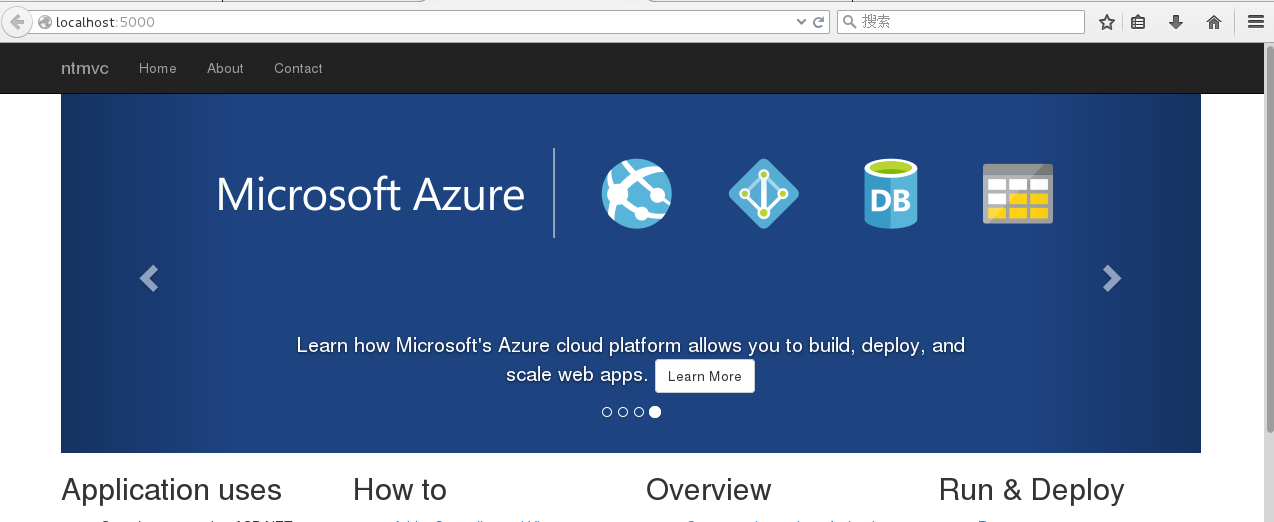This screenshot has width=1274, height=522.
Task: Select the second carousel indicator dot
Action: click(x=623, y=412)
